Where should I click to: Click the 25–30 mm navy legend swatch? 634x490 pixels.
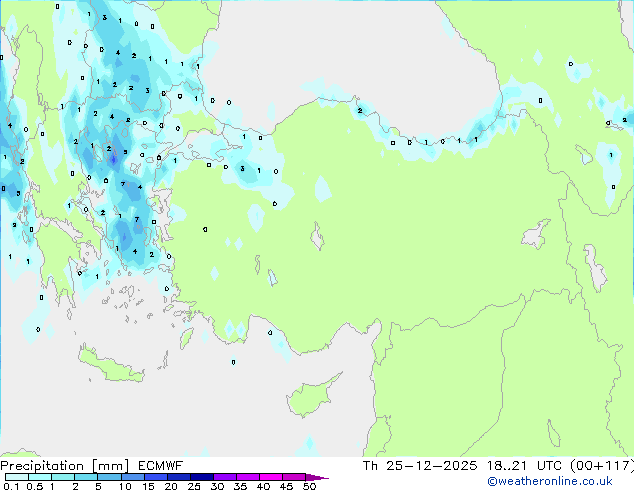click(201, 477)
